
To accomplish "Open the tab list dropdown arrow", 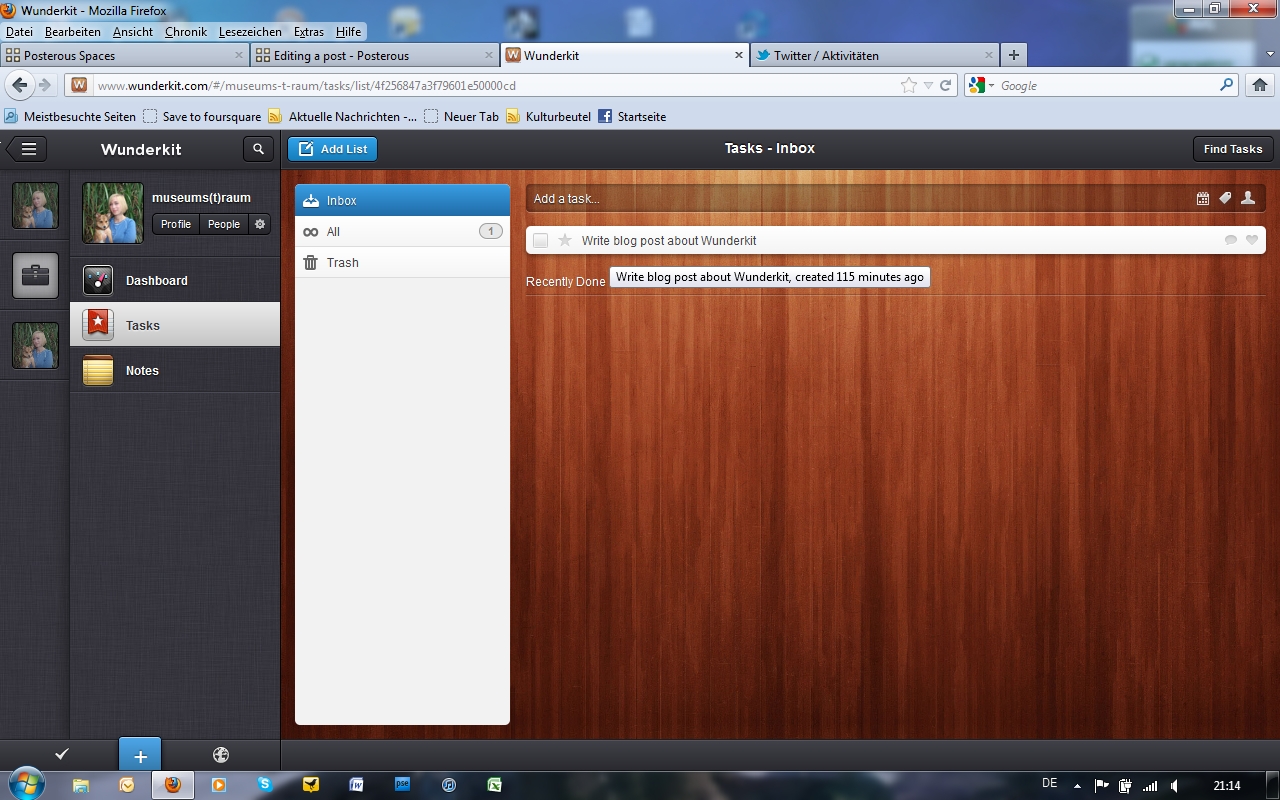I will click(x=1270, y=55).
